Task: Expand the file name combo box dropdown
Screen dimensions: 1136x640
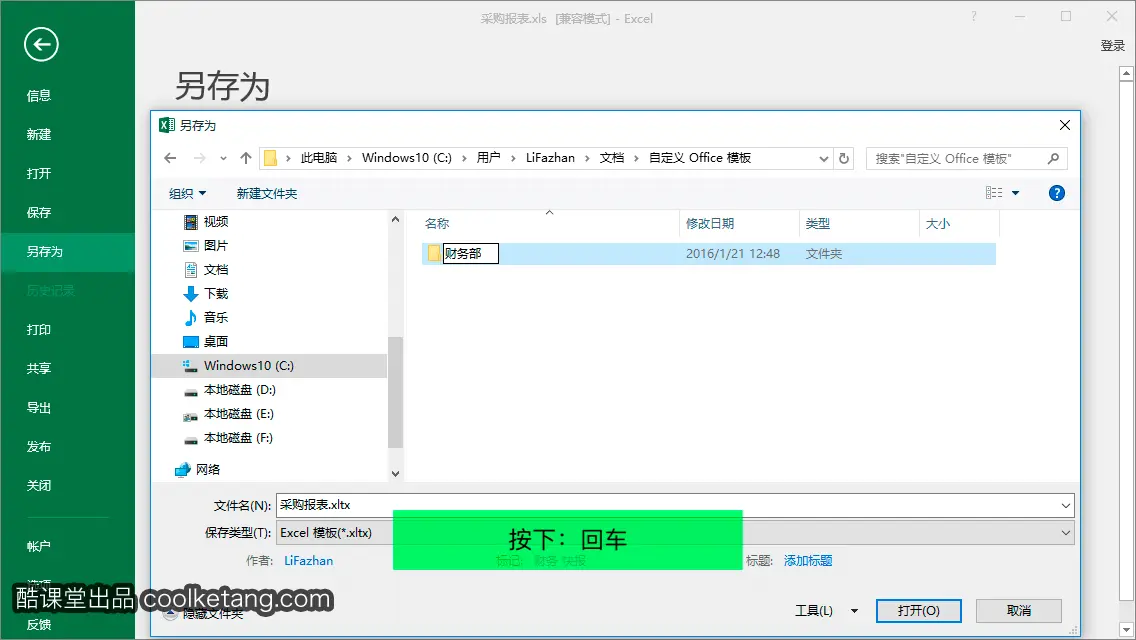Action: click(x=1066, y=505)
